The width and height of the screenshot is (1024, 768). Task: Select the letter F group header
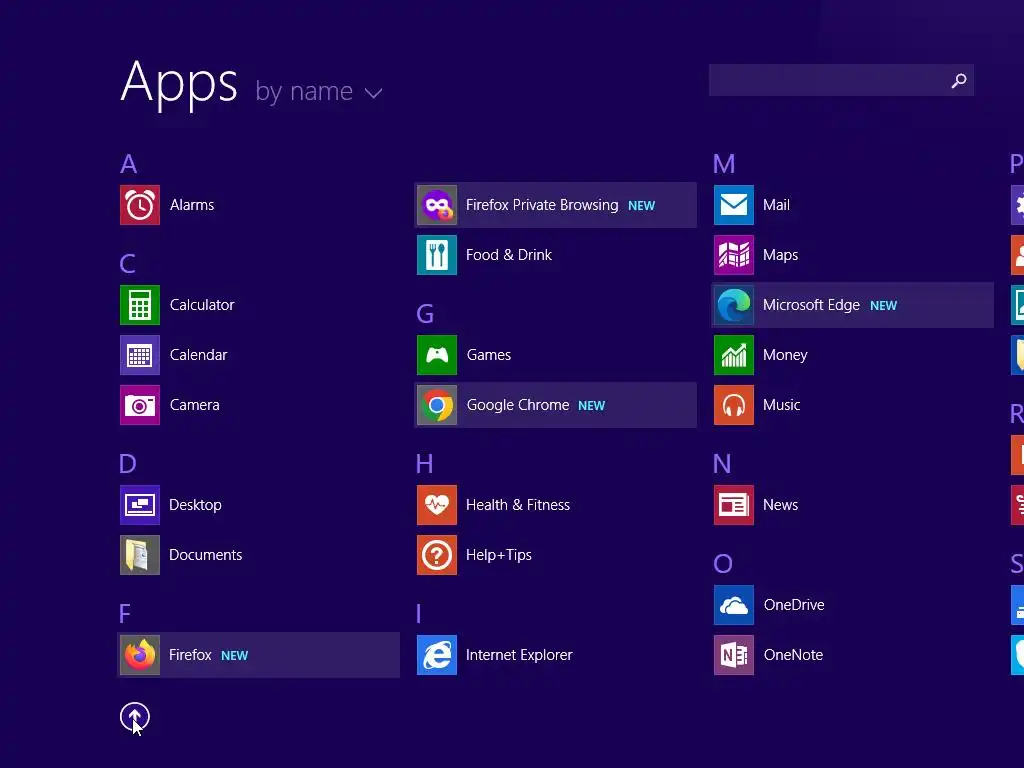(125, 614)
